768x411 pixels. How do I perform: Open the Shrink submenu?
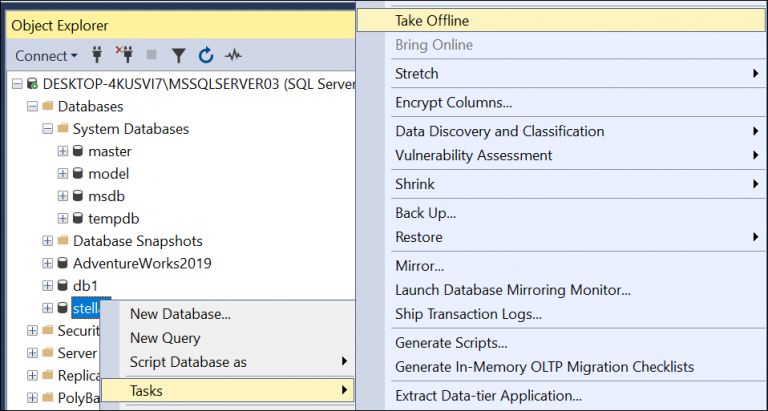click(415, 184)
